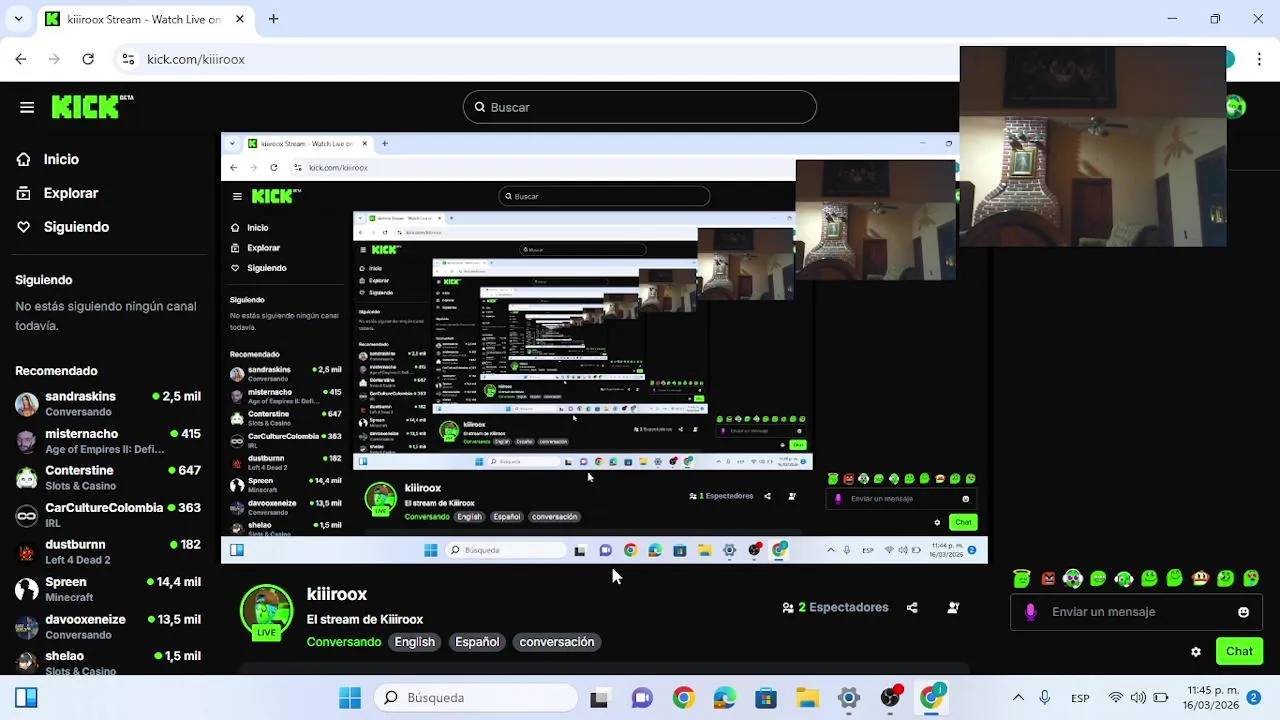The width and height of the screenshot is (1280, 720).
Task: Open Windows widgets panel icon
Action: tap(26, 697)
